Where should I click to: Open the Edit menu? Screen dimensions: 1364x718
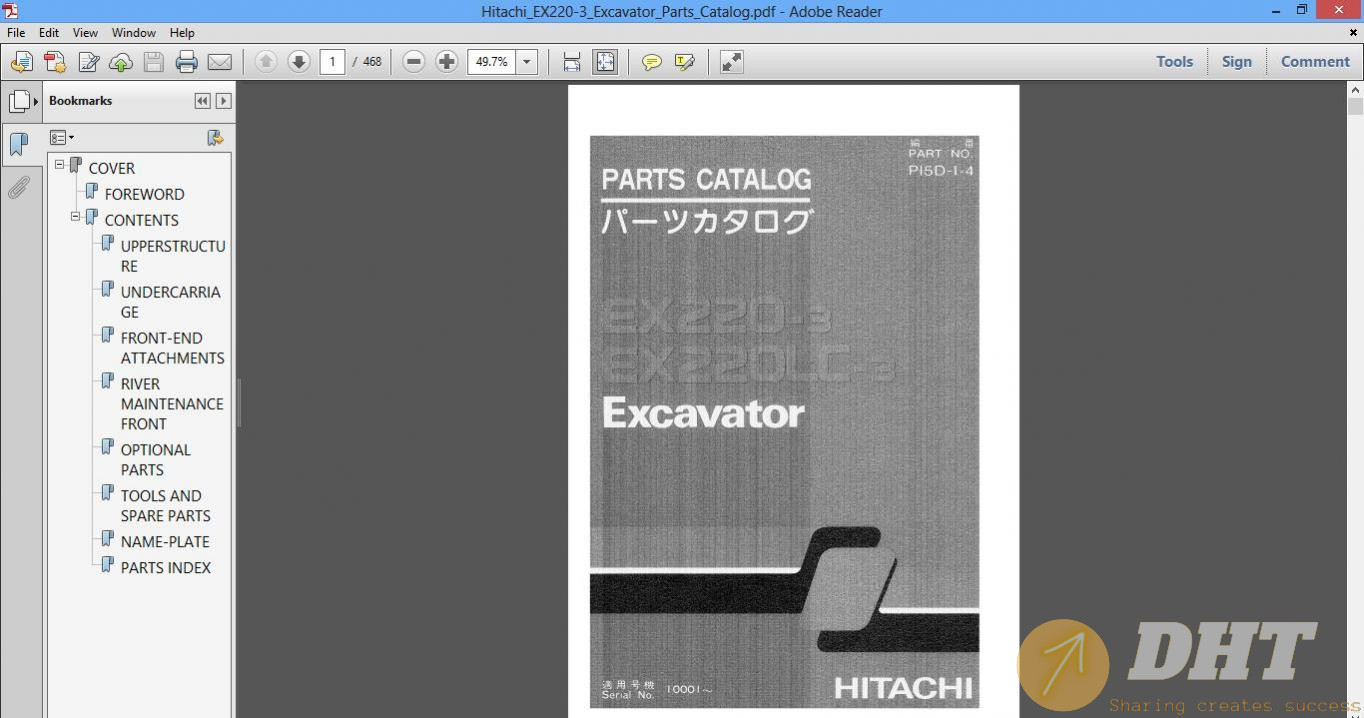[x=49, y=33]
